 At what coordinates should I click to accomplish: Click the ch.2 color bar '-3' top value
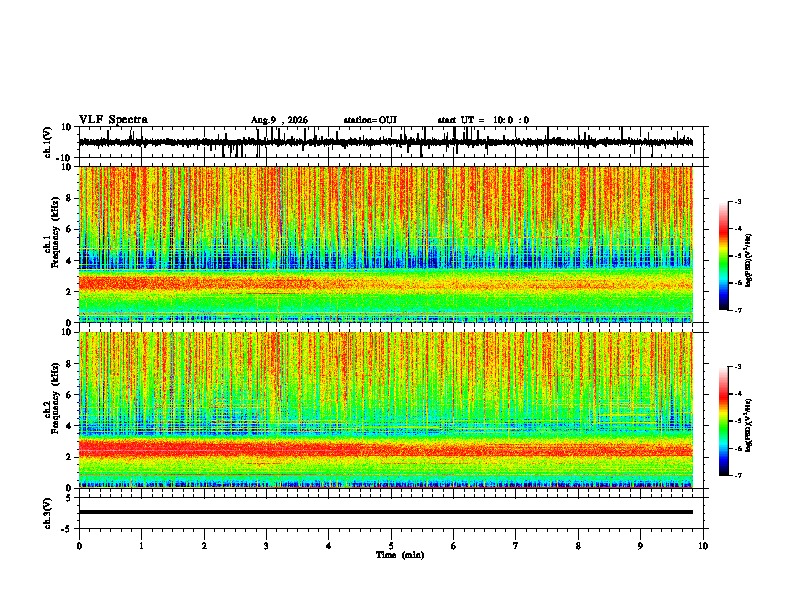738,367
